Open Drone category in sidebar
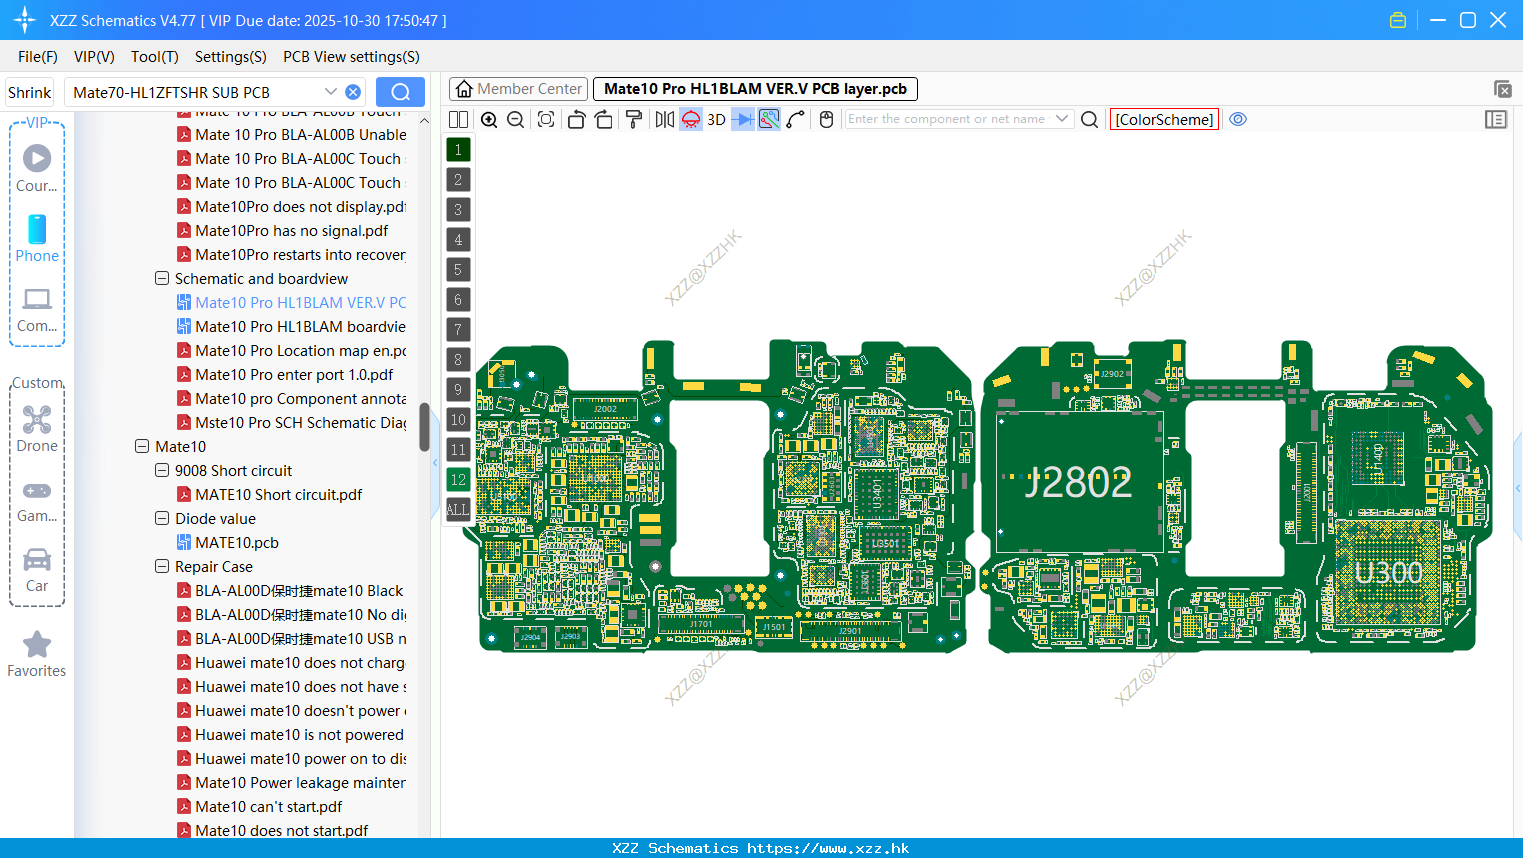Image resolution: width=1523 pixels, height=858 pixels. point(37,429)
